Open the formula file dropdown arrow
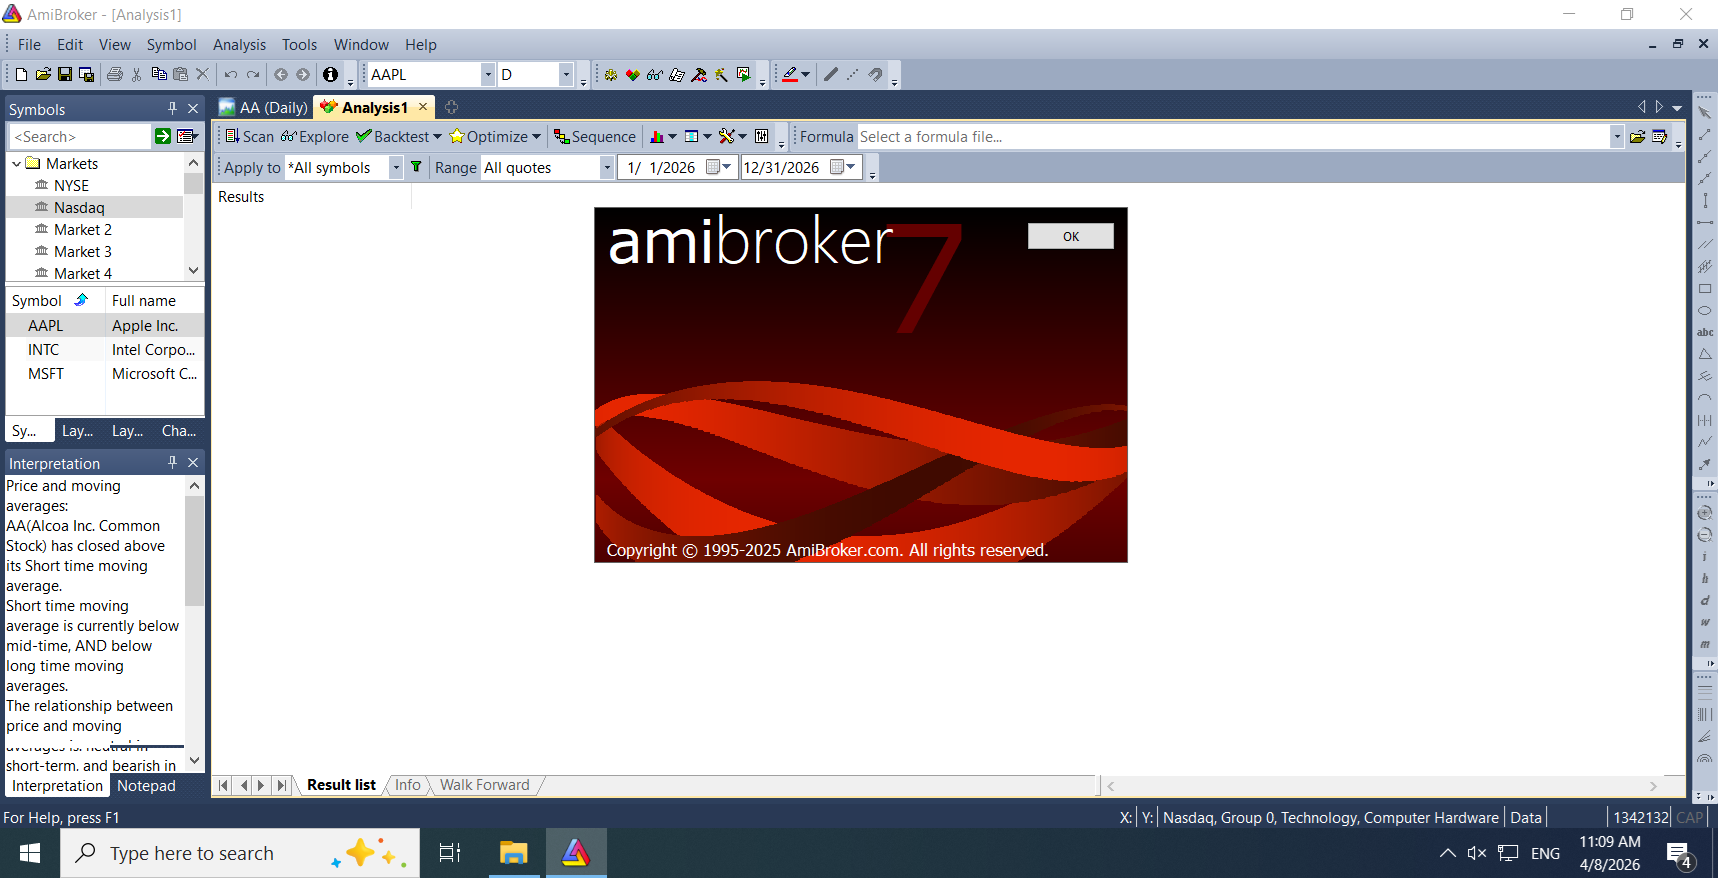1718x878 pixels. pyautogui.click(x=1617, y=137)
